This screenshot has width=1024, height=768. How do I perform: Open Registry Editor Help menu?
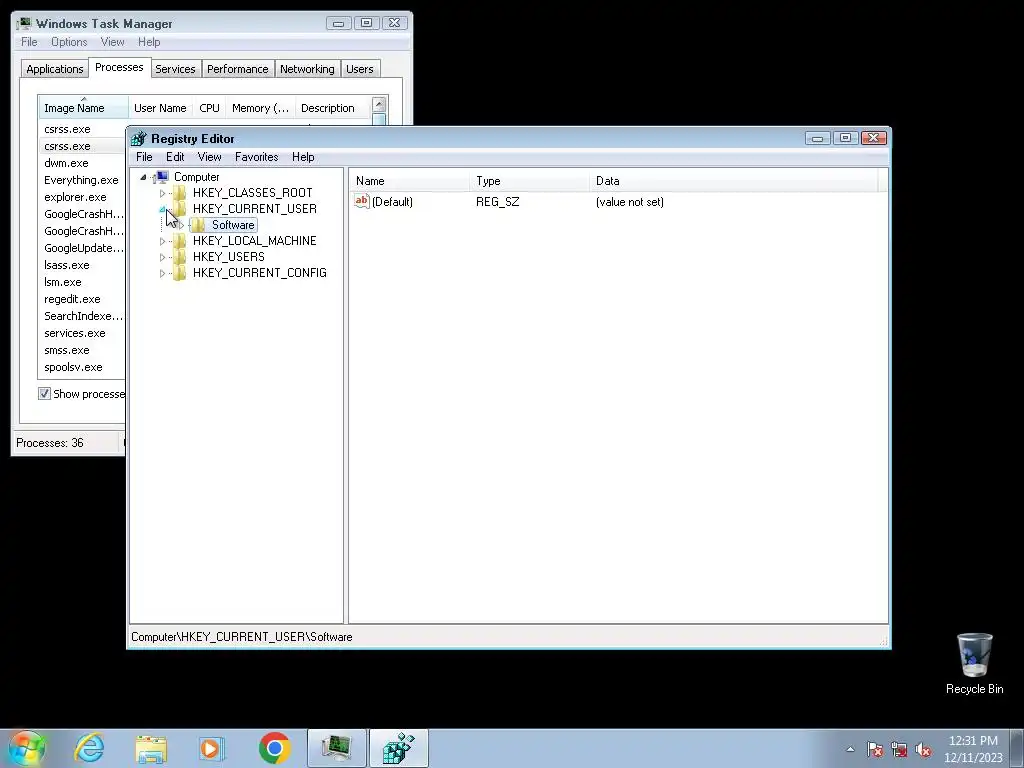[303, 157]
